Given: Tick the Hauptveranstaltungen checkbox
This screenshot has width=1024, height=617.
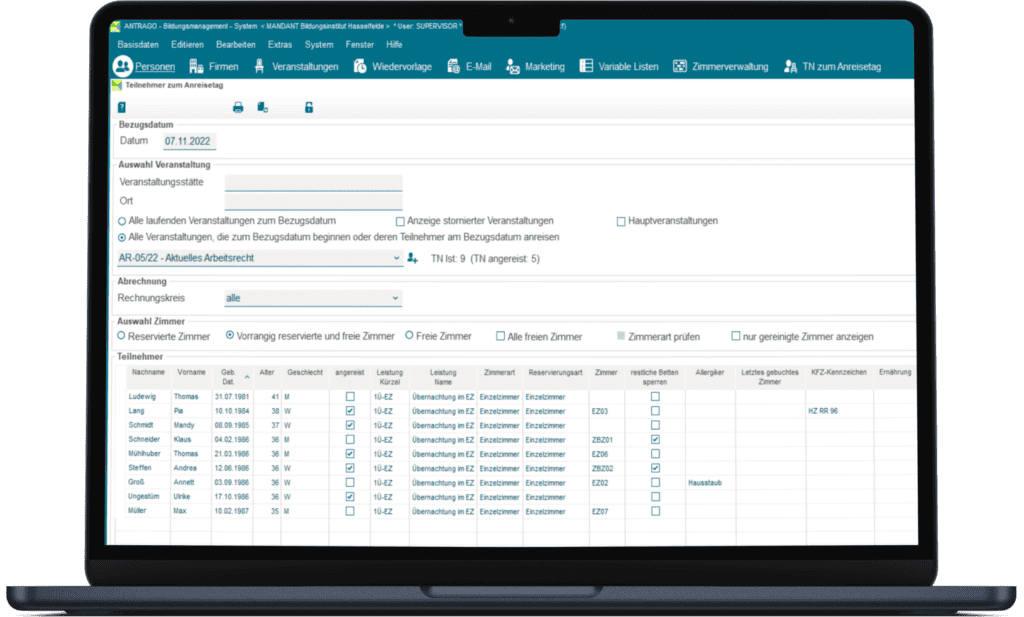Looking at the screenshot, I should pos(621,221).
